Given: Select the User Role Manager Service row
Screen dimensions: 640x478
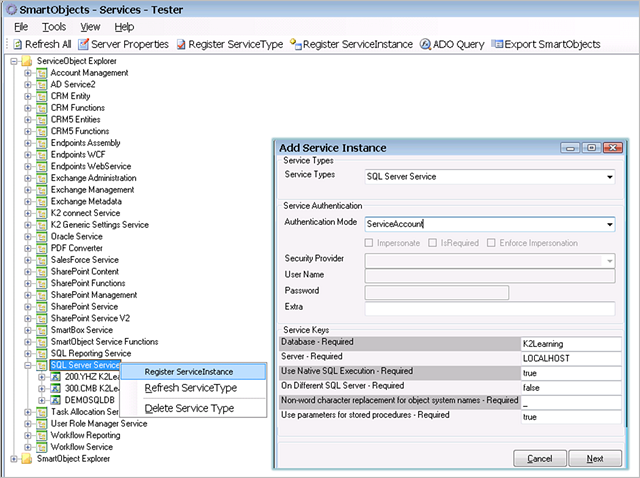Looking at the screenshot, I should tap(99, 424).
